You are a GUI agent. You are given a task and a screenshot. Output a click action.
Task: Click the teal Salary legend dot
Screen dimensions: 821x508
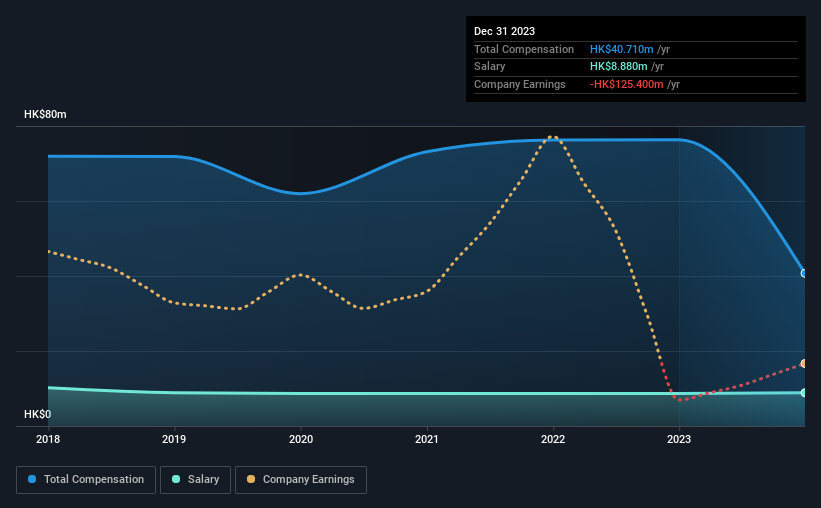[176, 479]
